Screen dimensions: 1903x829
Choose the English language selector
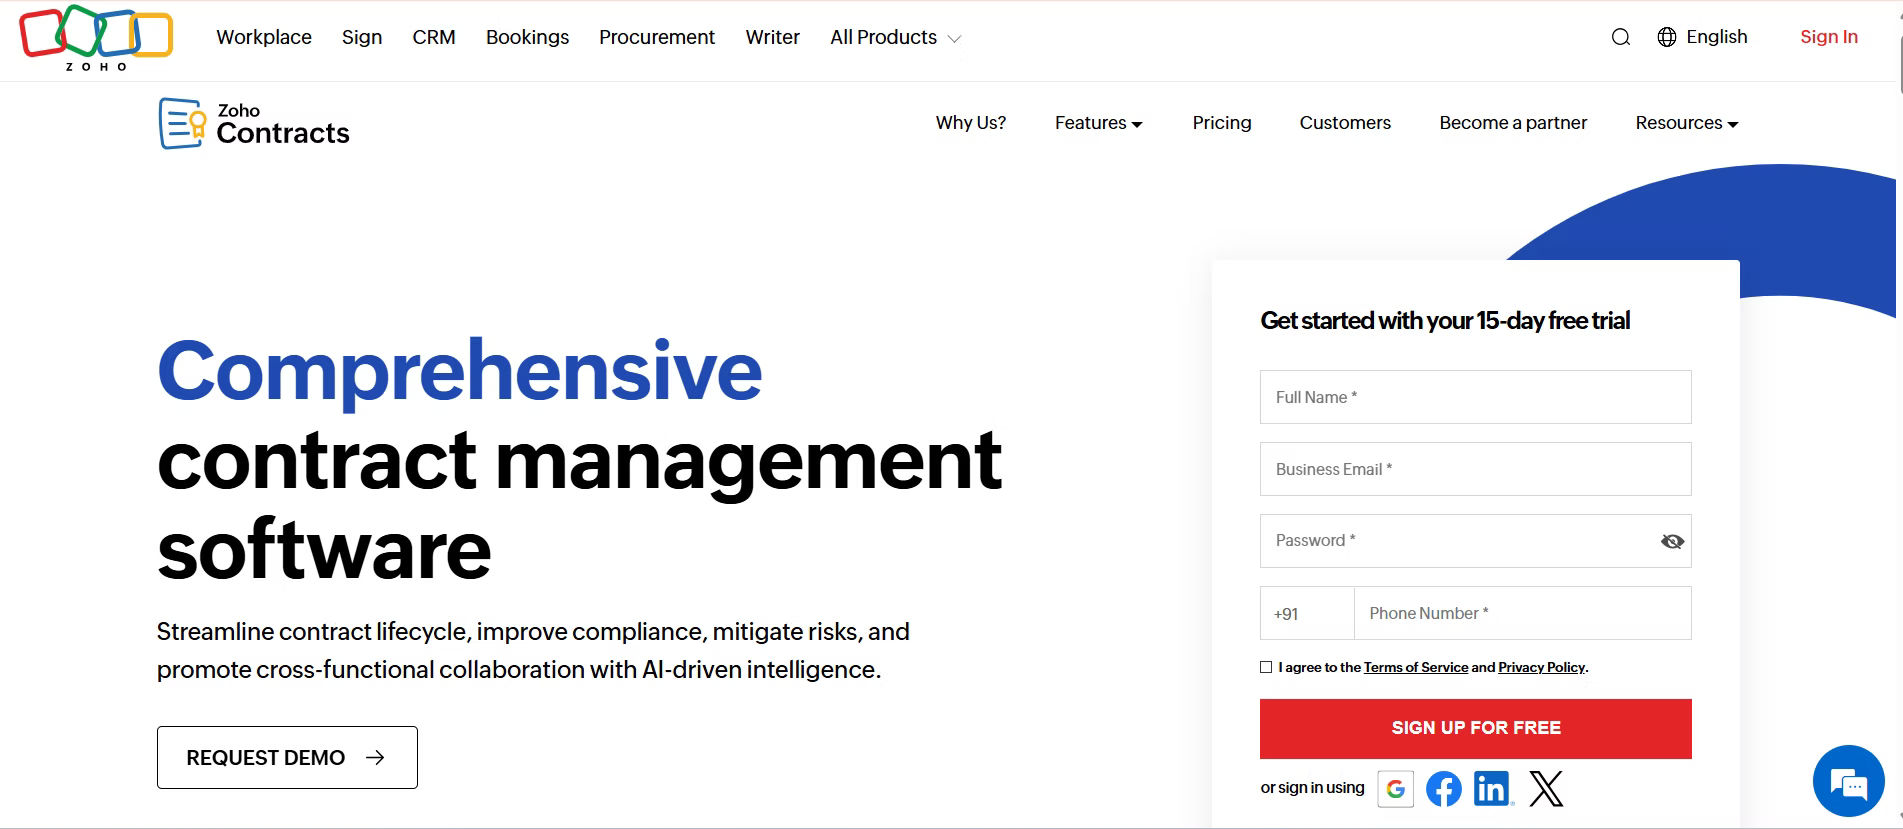coord(1716,37)
